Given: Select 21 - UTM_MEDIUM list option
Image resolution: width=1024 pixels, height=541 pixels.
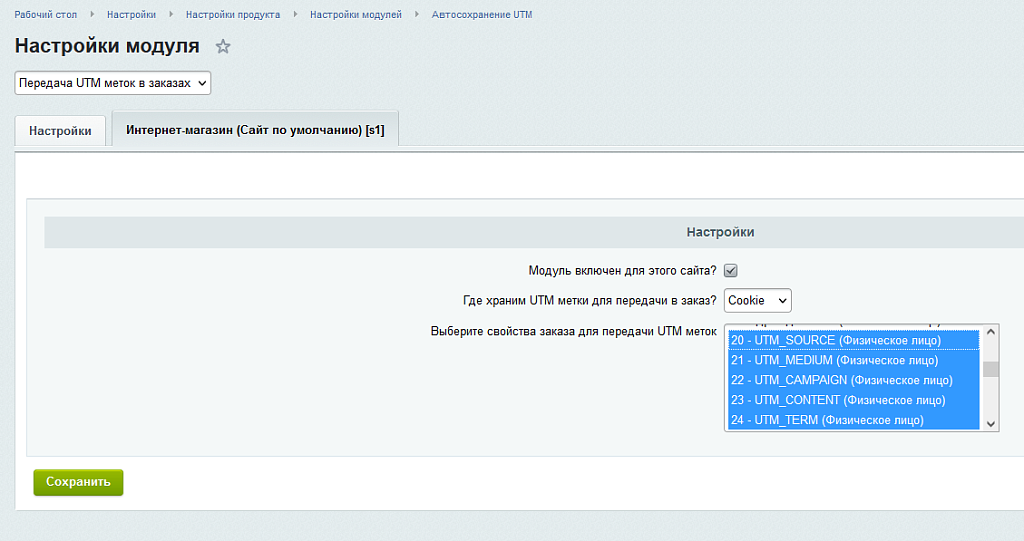Looking at the screenshot, I should point(834,360).
